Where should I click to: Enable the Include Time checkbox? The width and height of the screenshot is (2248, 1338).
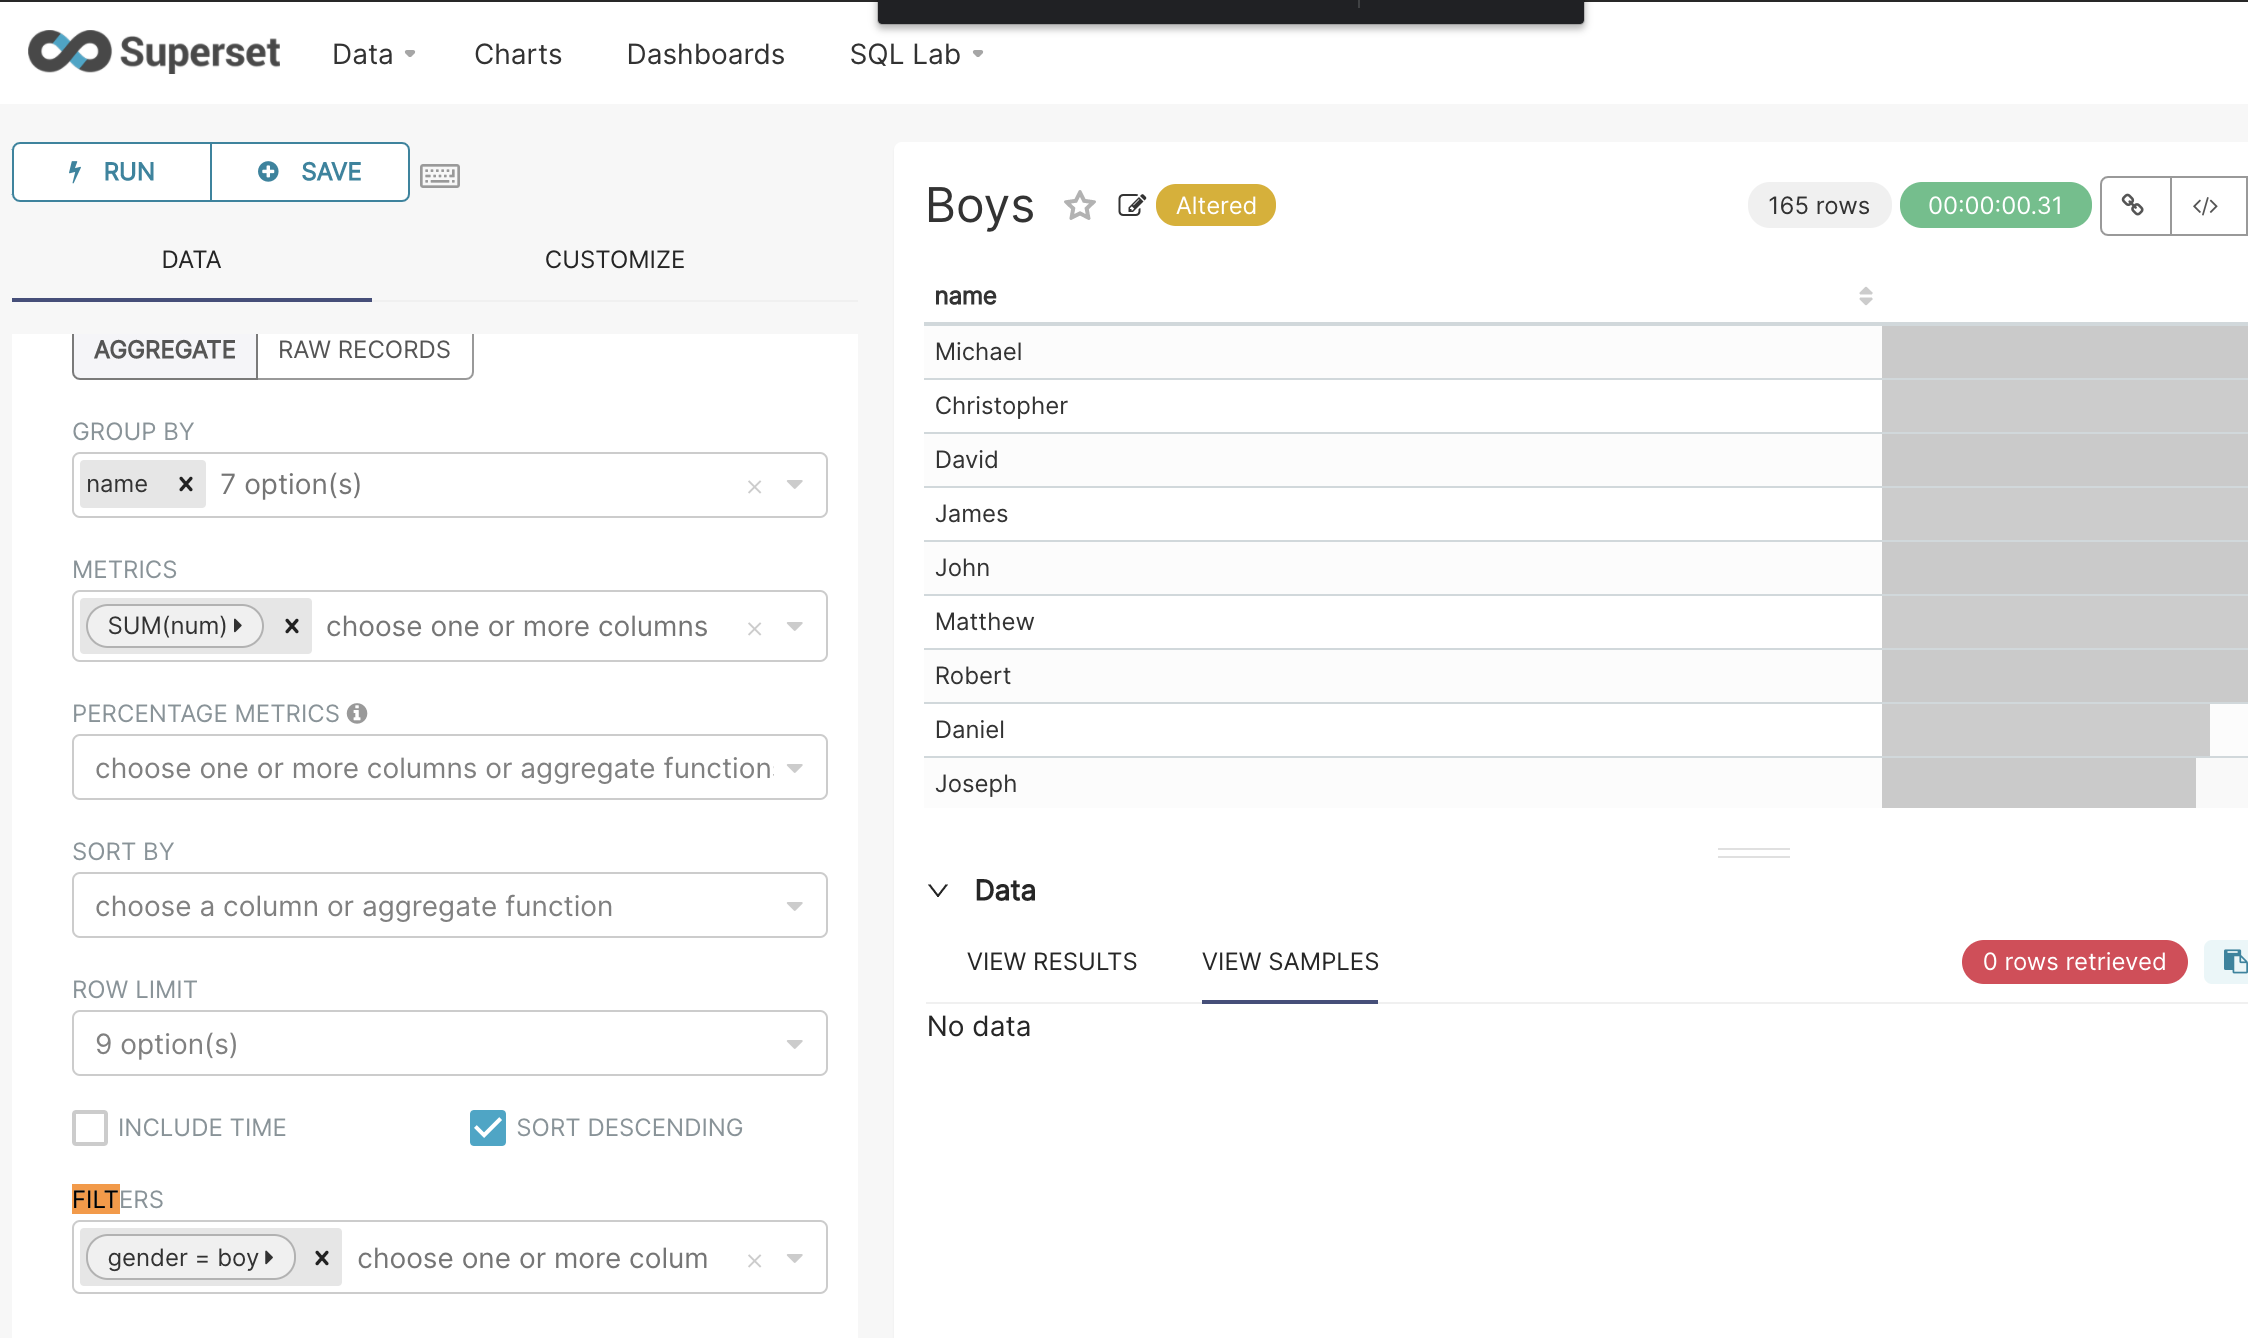tap(89, 1127)
